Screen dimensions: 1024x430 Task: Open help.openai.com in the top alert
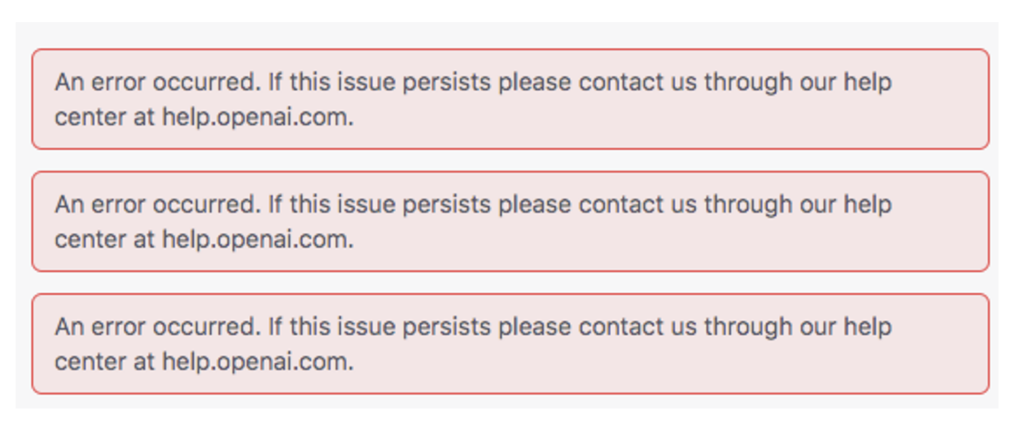(x=257, y=117)
